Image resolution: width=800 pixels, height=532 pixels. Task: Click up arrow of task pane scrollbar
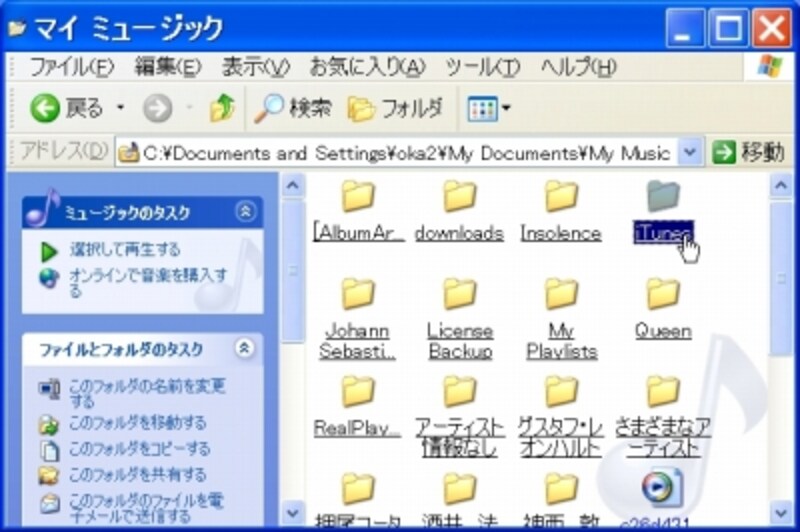pos(292,186)
